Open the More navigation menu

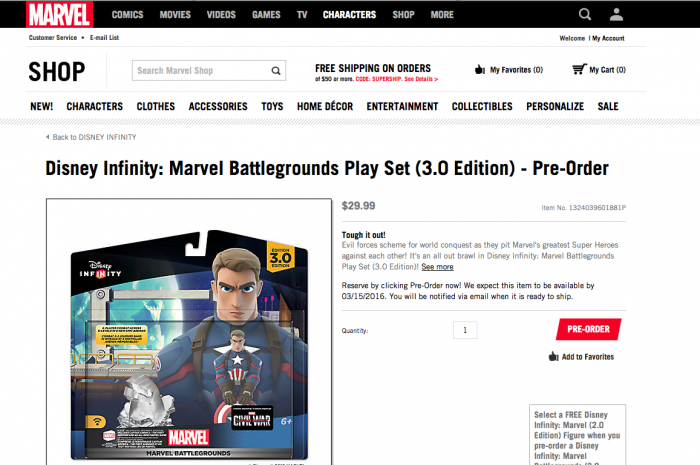[x=442, y=15]
